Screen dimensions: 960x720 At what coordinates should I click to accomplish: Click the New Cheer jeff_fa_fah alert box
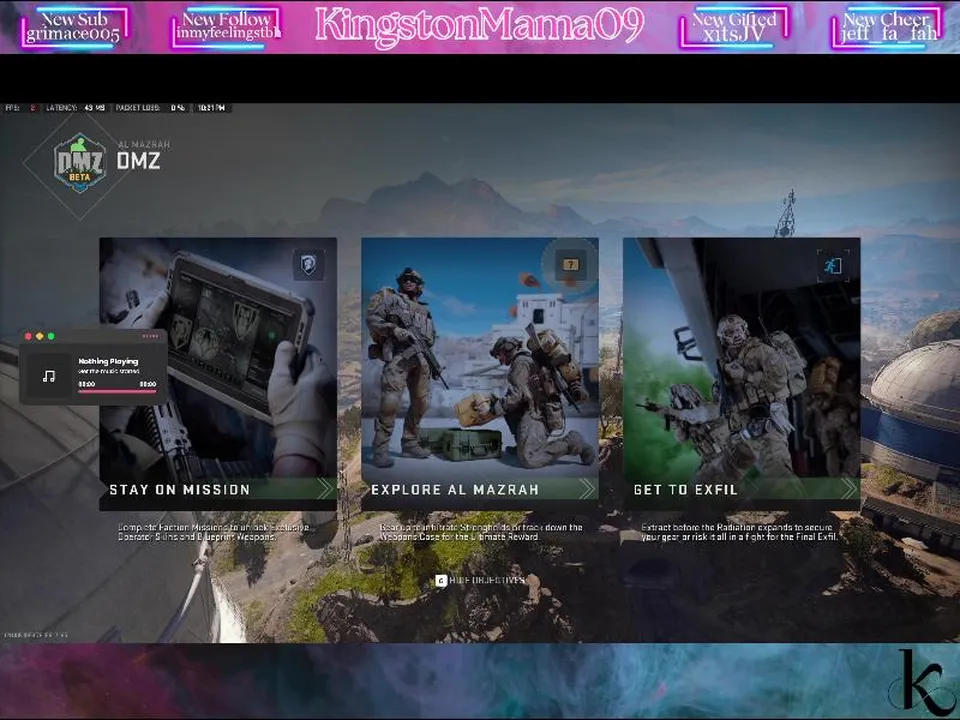tap(888, 27)
